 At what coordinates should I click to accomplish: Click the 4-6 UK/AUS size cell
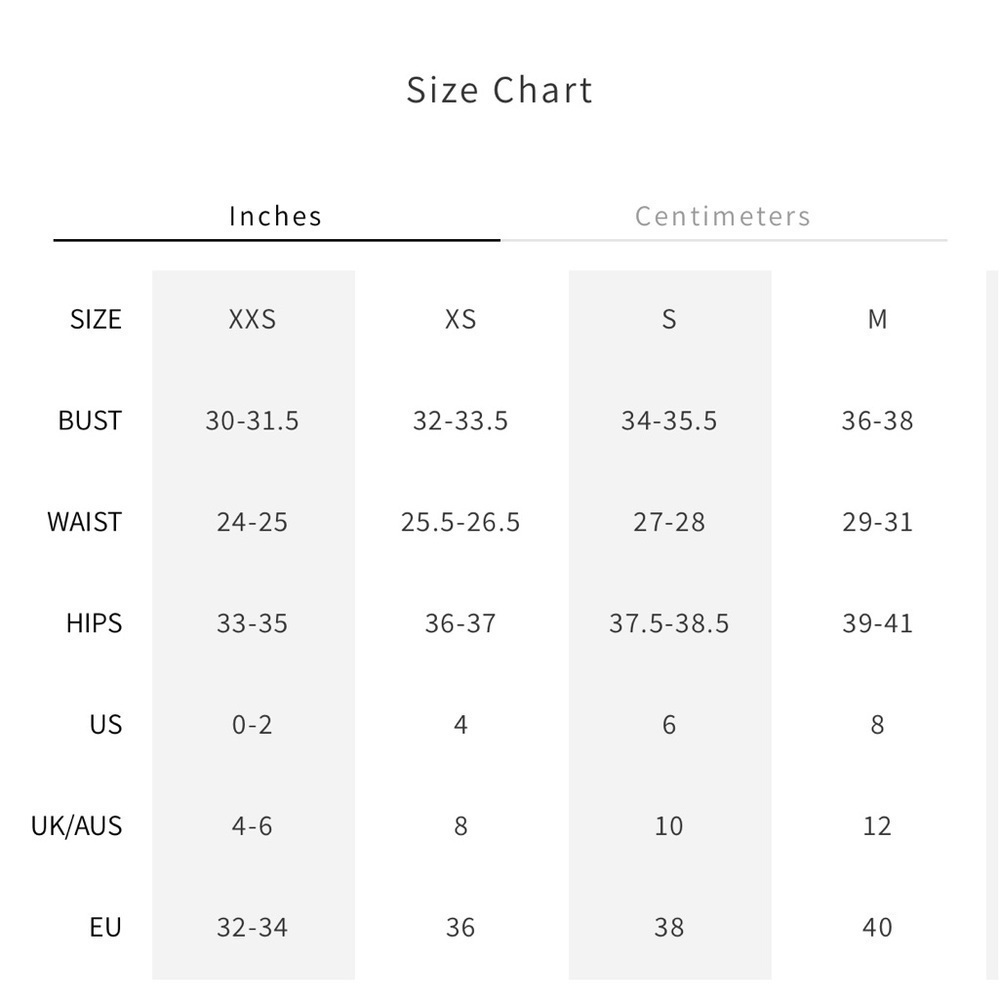pos(252,826)
